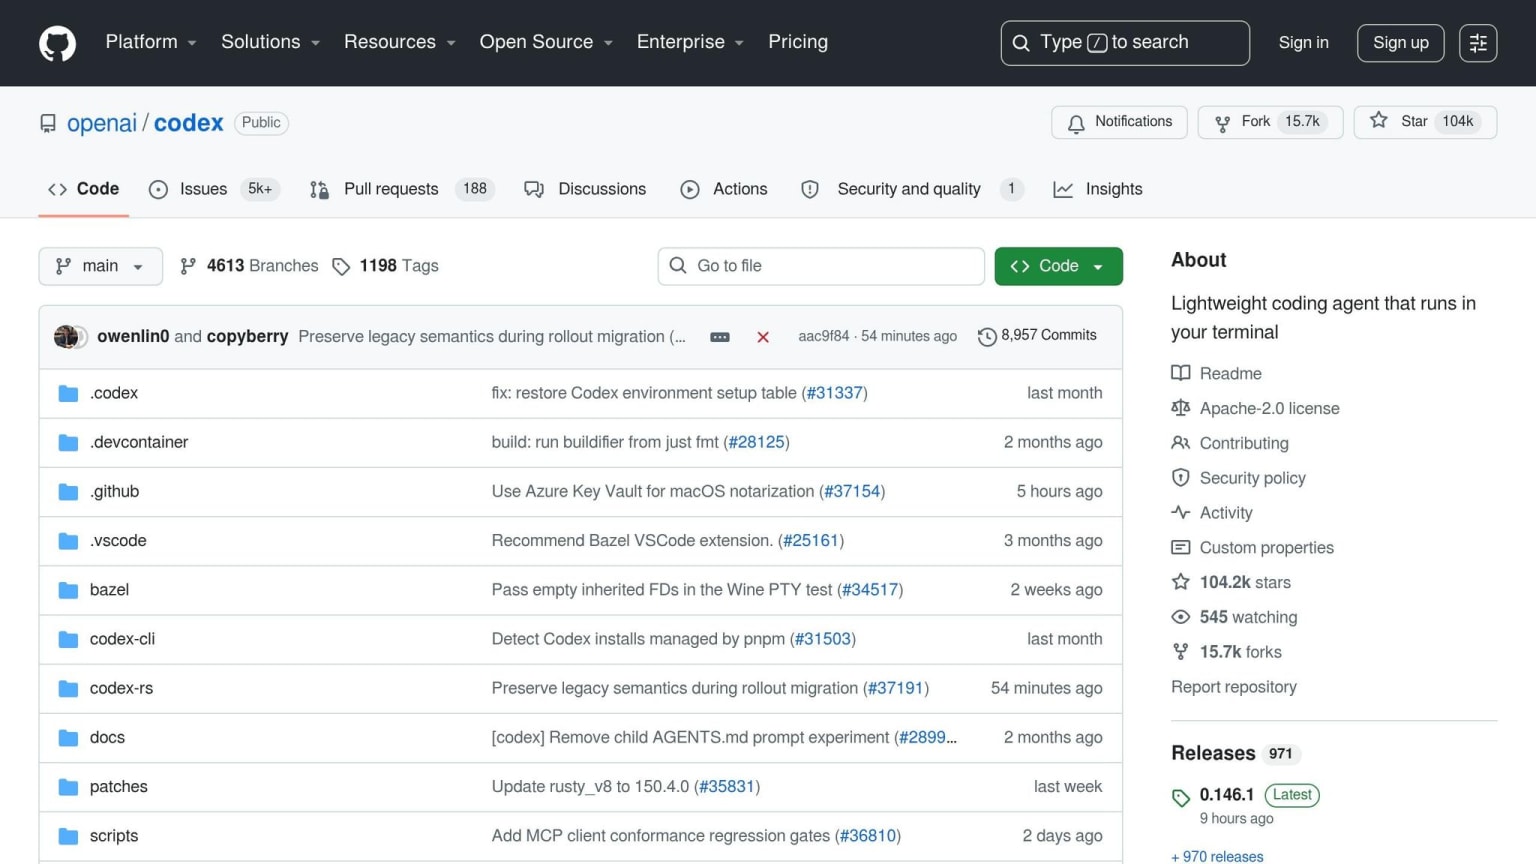This screenshot has height=864, width=1536.
Task: Click the repository icon before openai
Action: (x=48, y=123)
